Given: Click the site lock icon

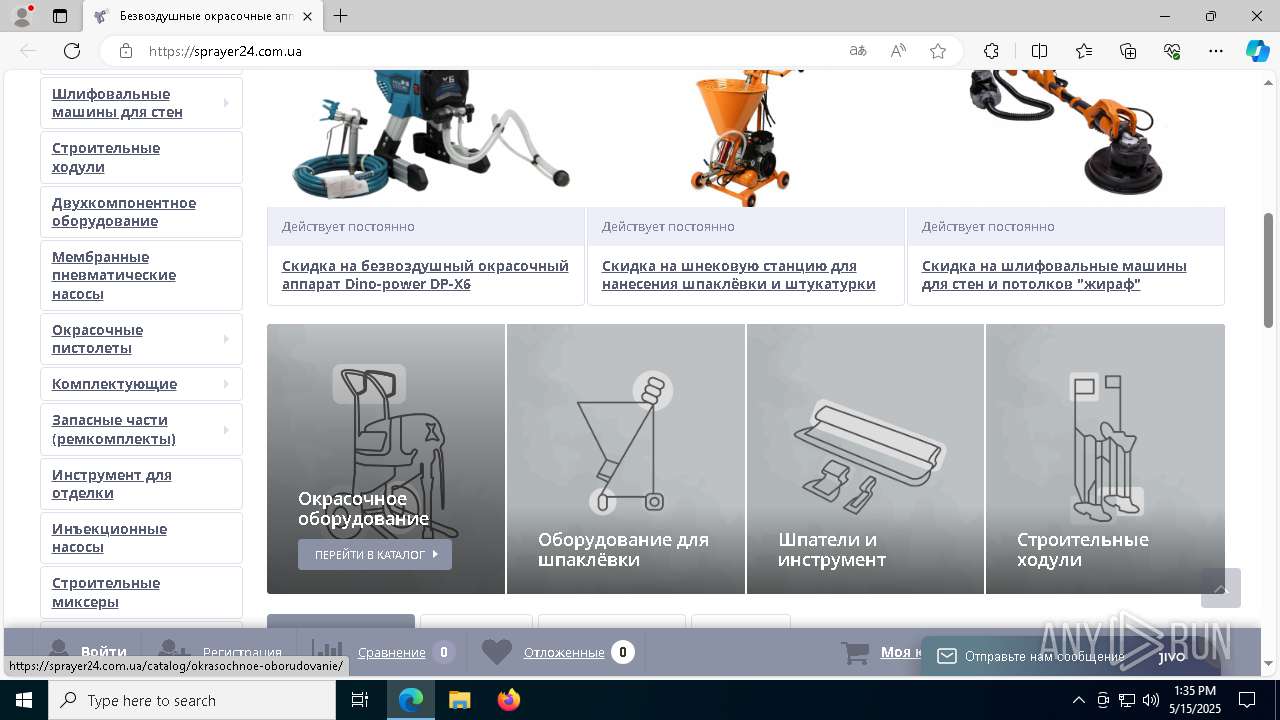Looking at the screenshot, I should (x=125, y=51).
